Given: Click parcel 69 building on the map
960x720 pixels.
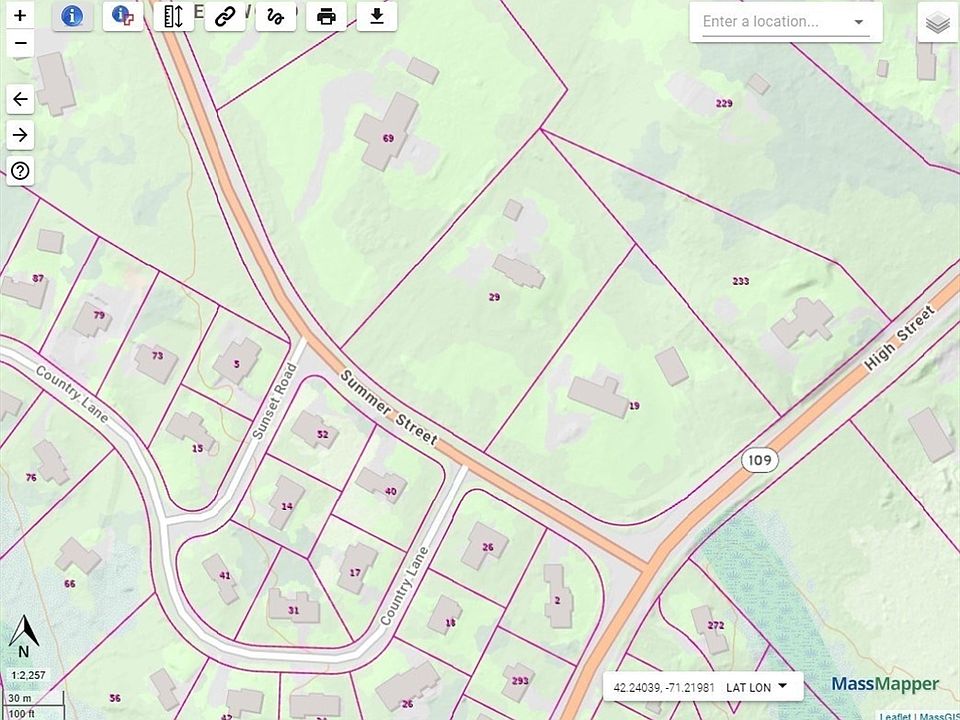Looking at the screenshot, I should [x=385, y=130].
